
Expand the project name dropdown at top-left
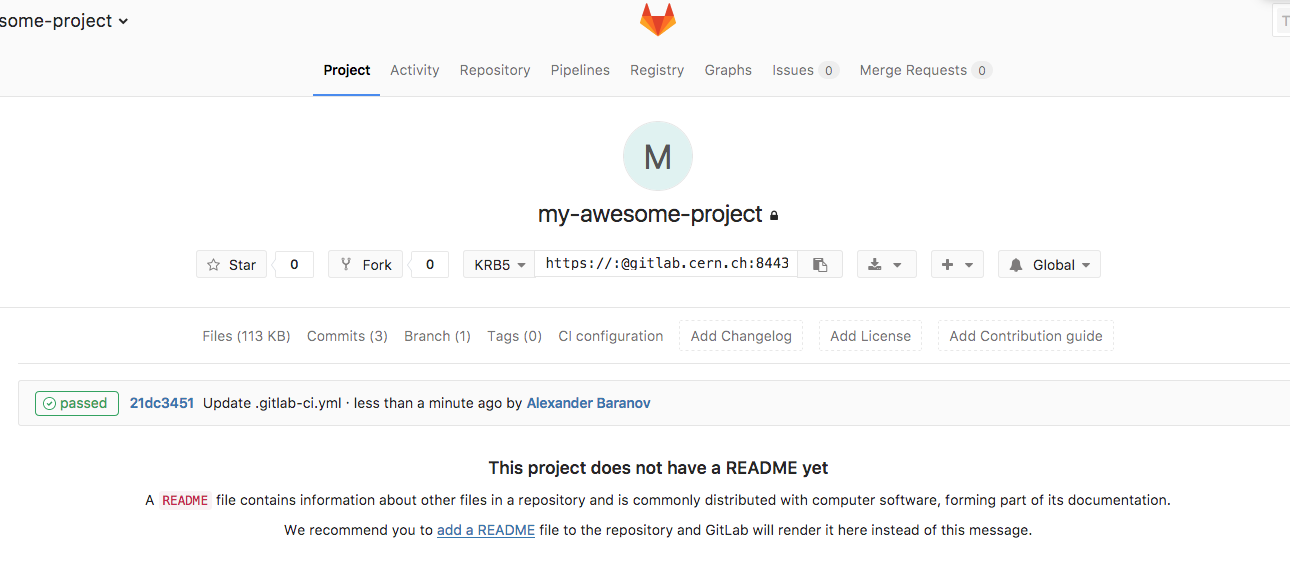click(64, 21)
